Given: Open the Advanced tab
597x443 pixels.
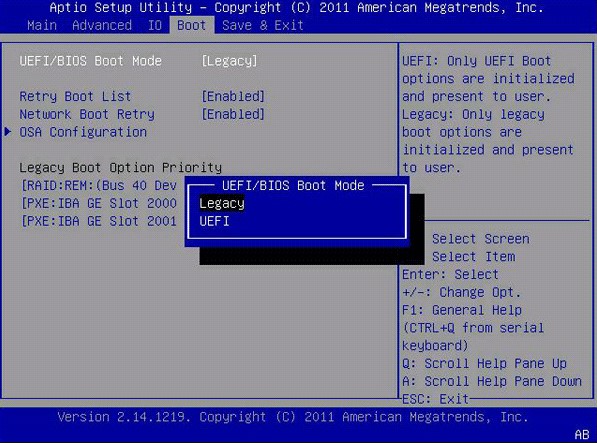Looking at the screenshot, I should 102,25.
